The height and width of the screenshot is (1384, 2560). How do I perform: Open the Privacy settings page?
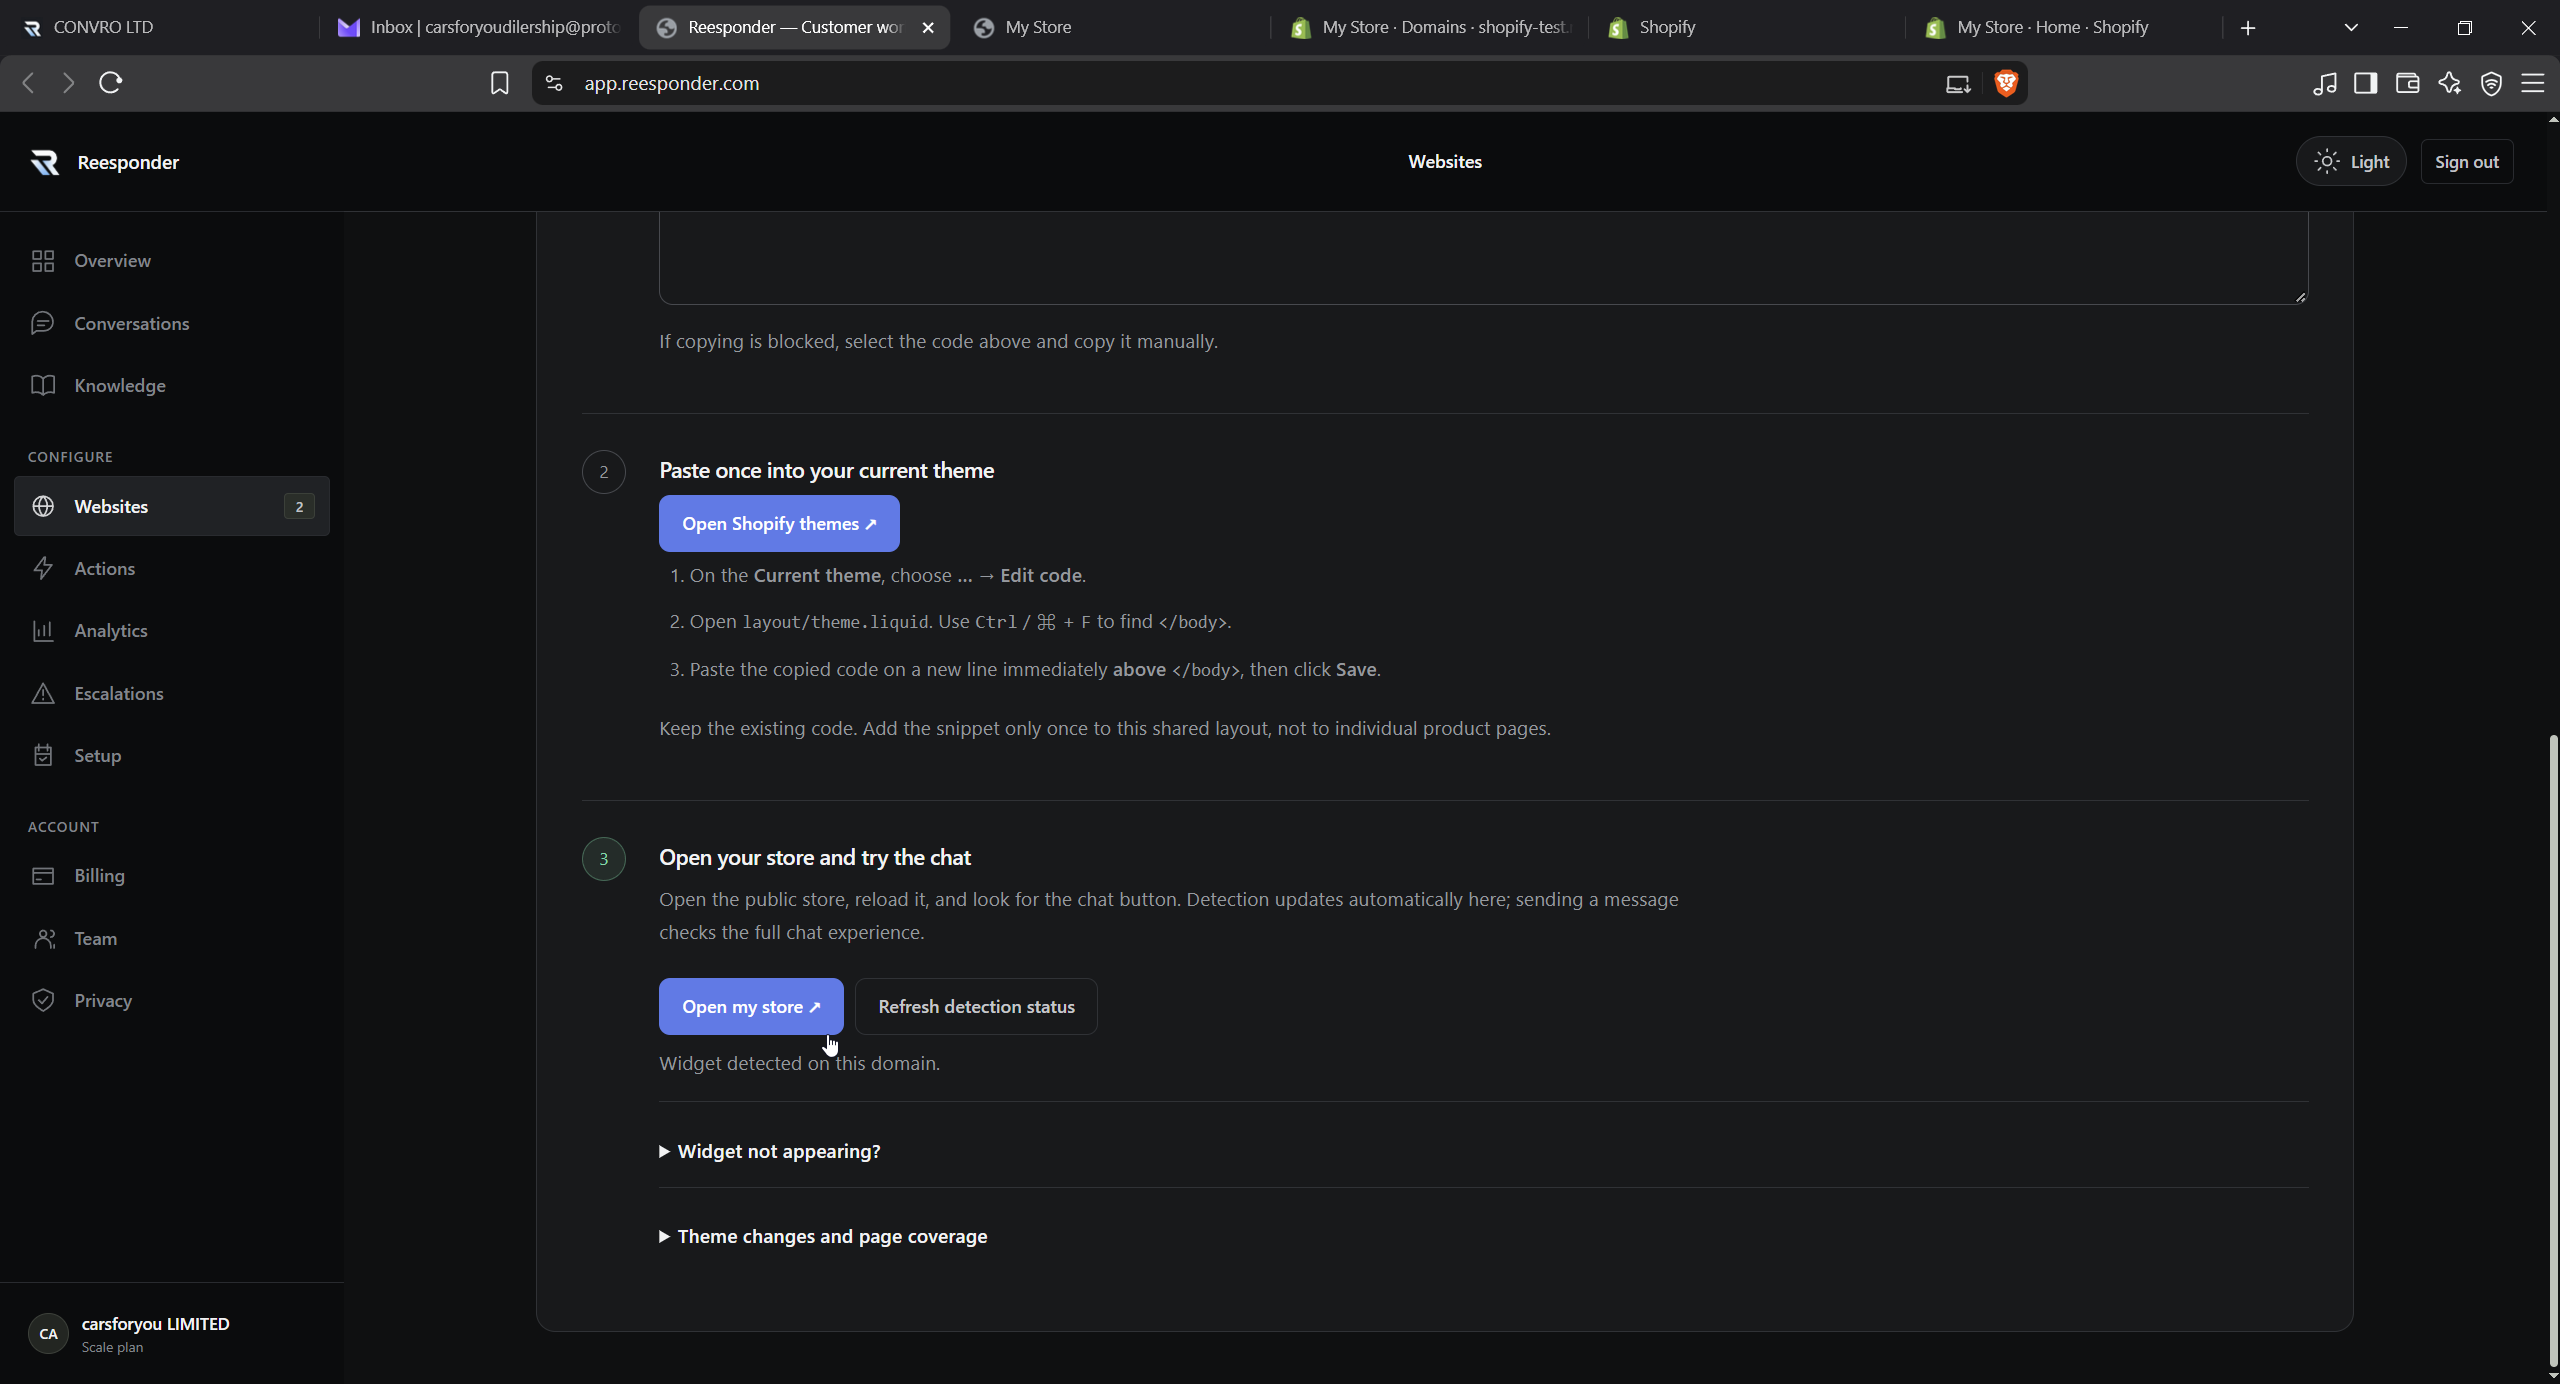pos(172,1001)
